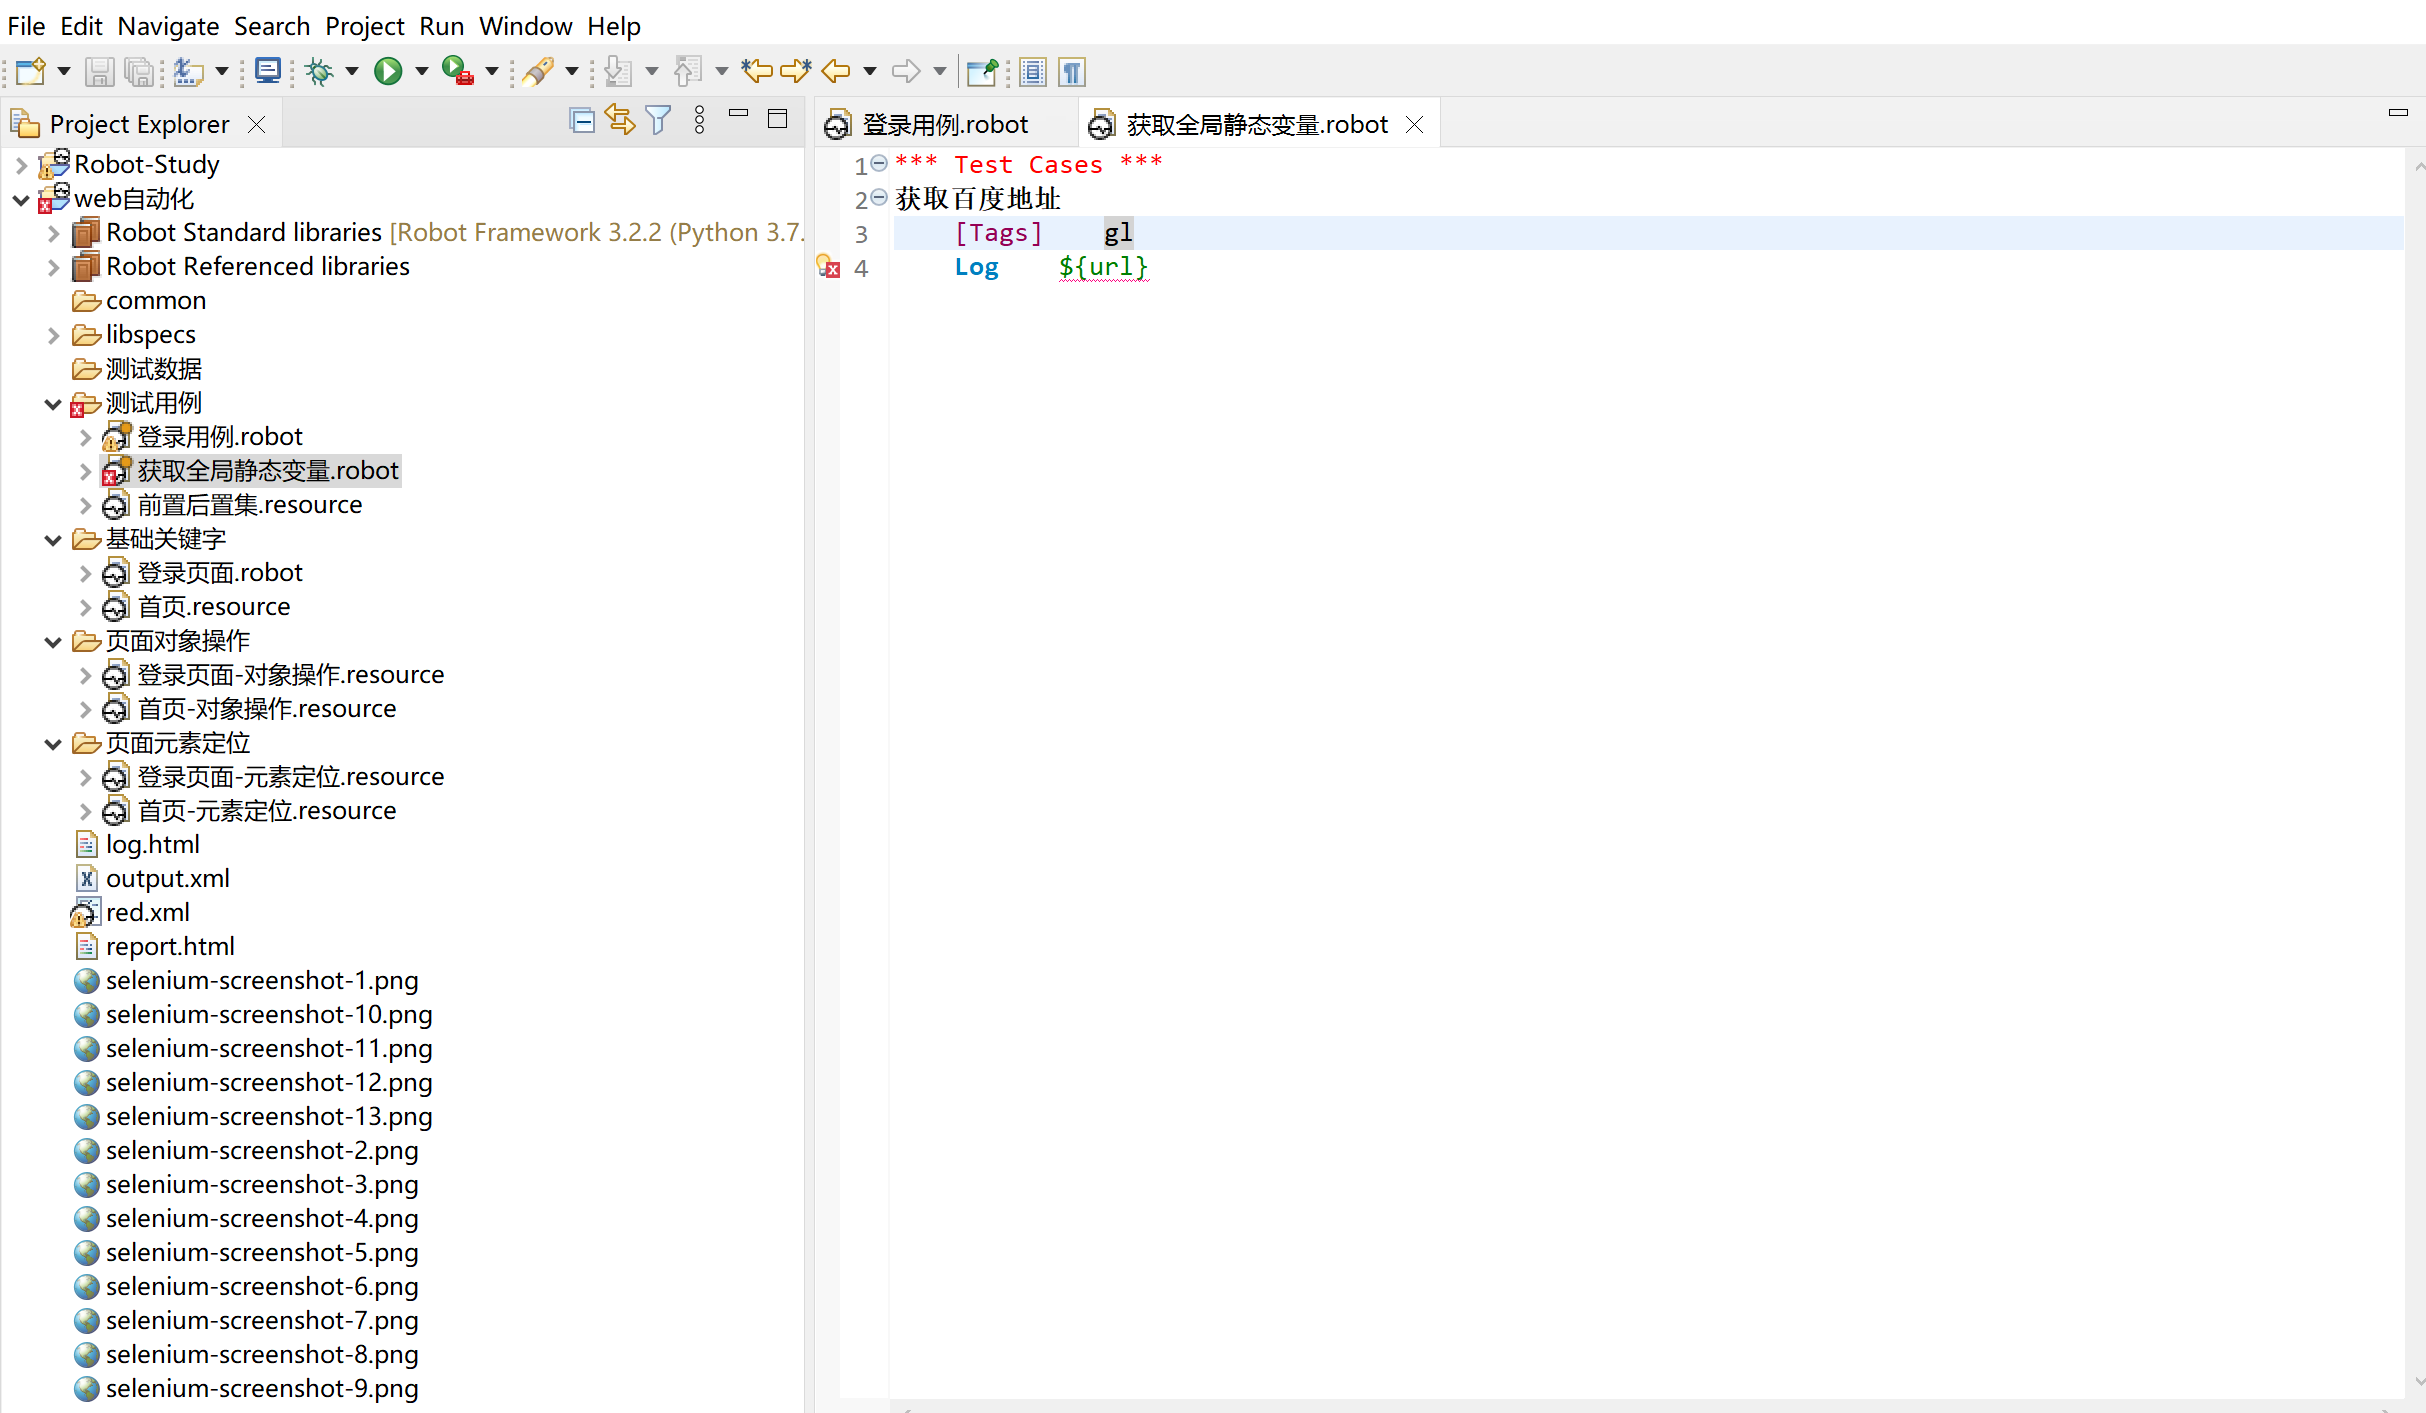
Task: Click Run with external tools icon
Action: pos(457,72)
